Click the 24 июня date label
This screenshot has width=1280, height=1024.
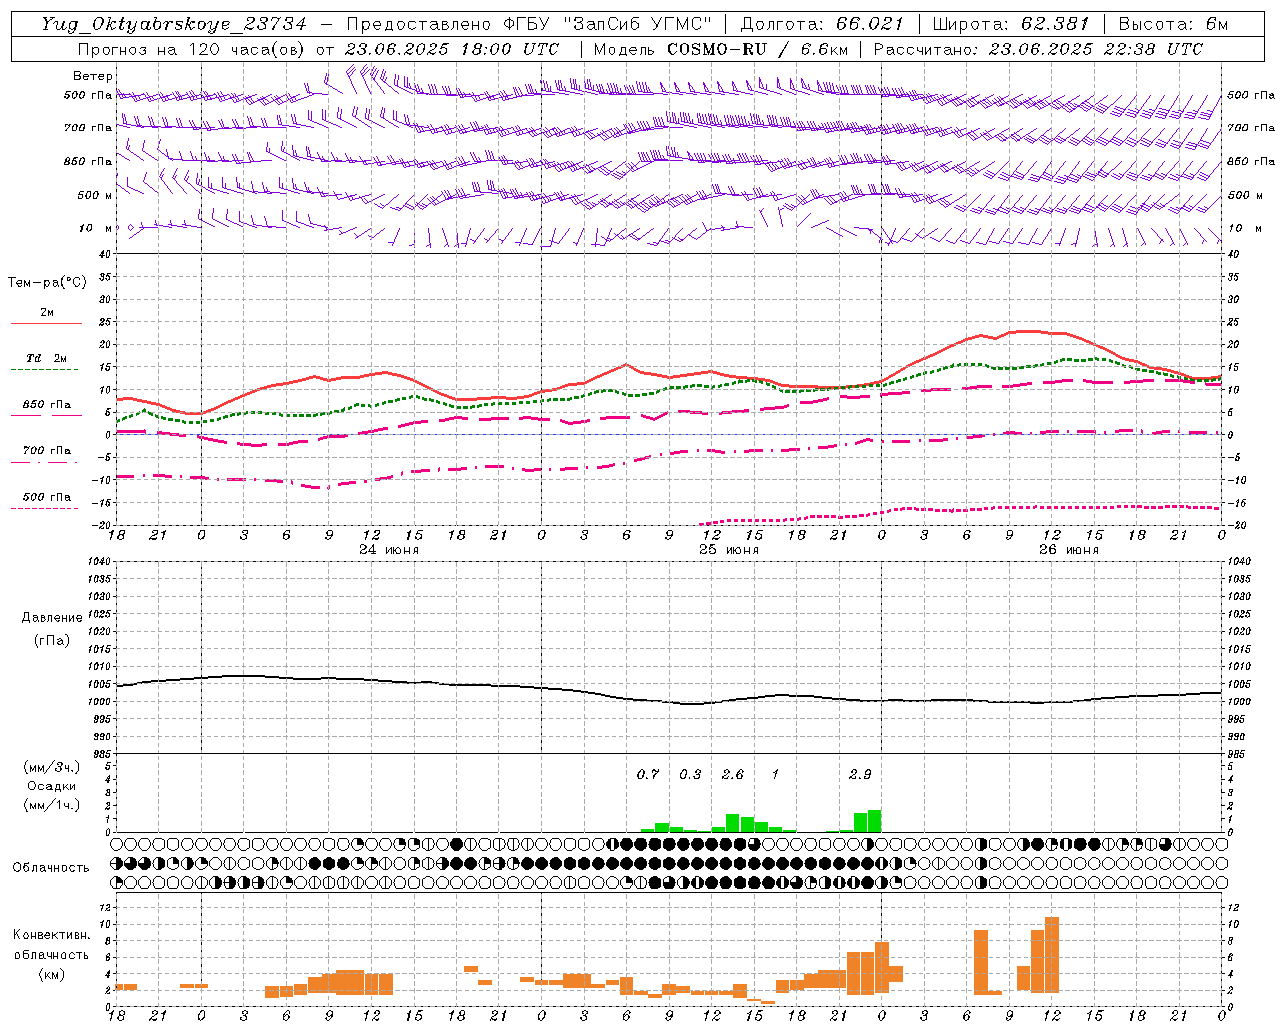click(x=390, y=550)
